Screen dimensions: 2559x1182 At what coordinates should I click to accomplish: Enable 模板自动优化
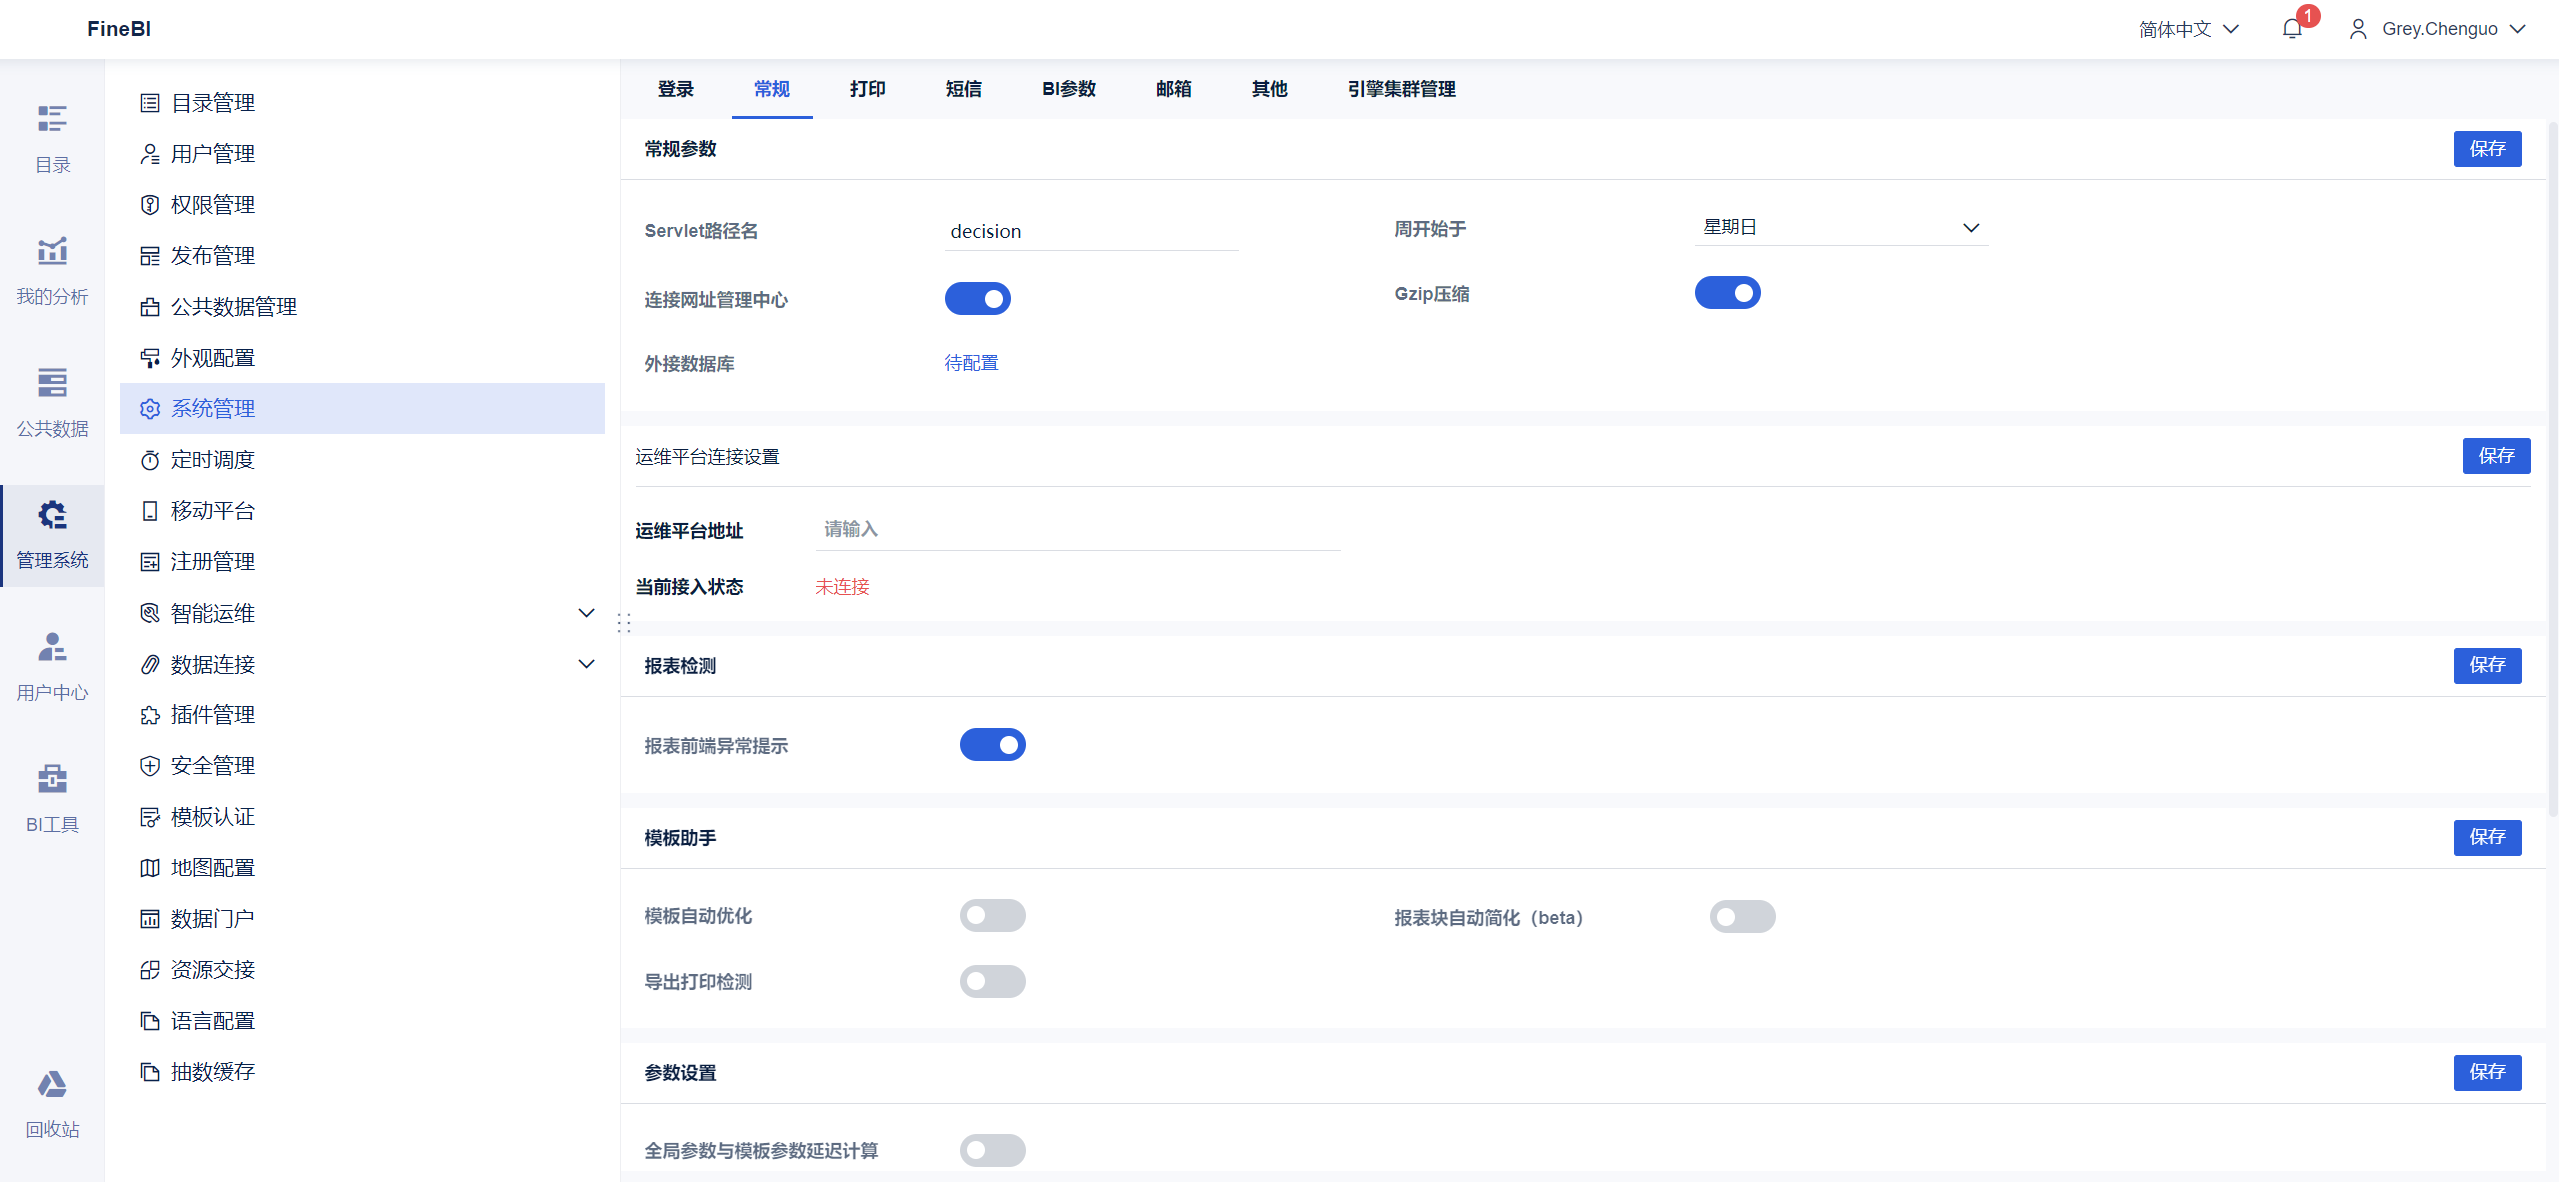click(x=992, y=915)
